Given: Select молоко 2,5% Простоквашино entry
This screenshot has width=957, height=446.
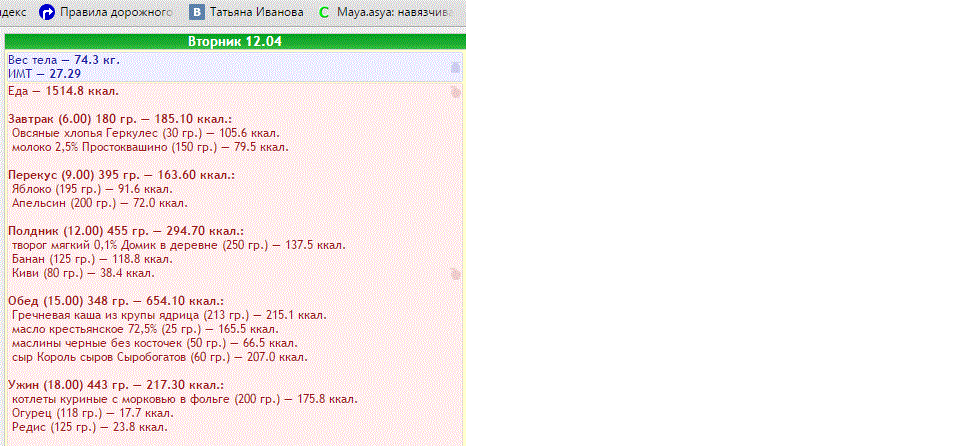Looking at the screenshot, I should (x=150, y=147).
